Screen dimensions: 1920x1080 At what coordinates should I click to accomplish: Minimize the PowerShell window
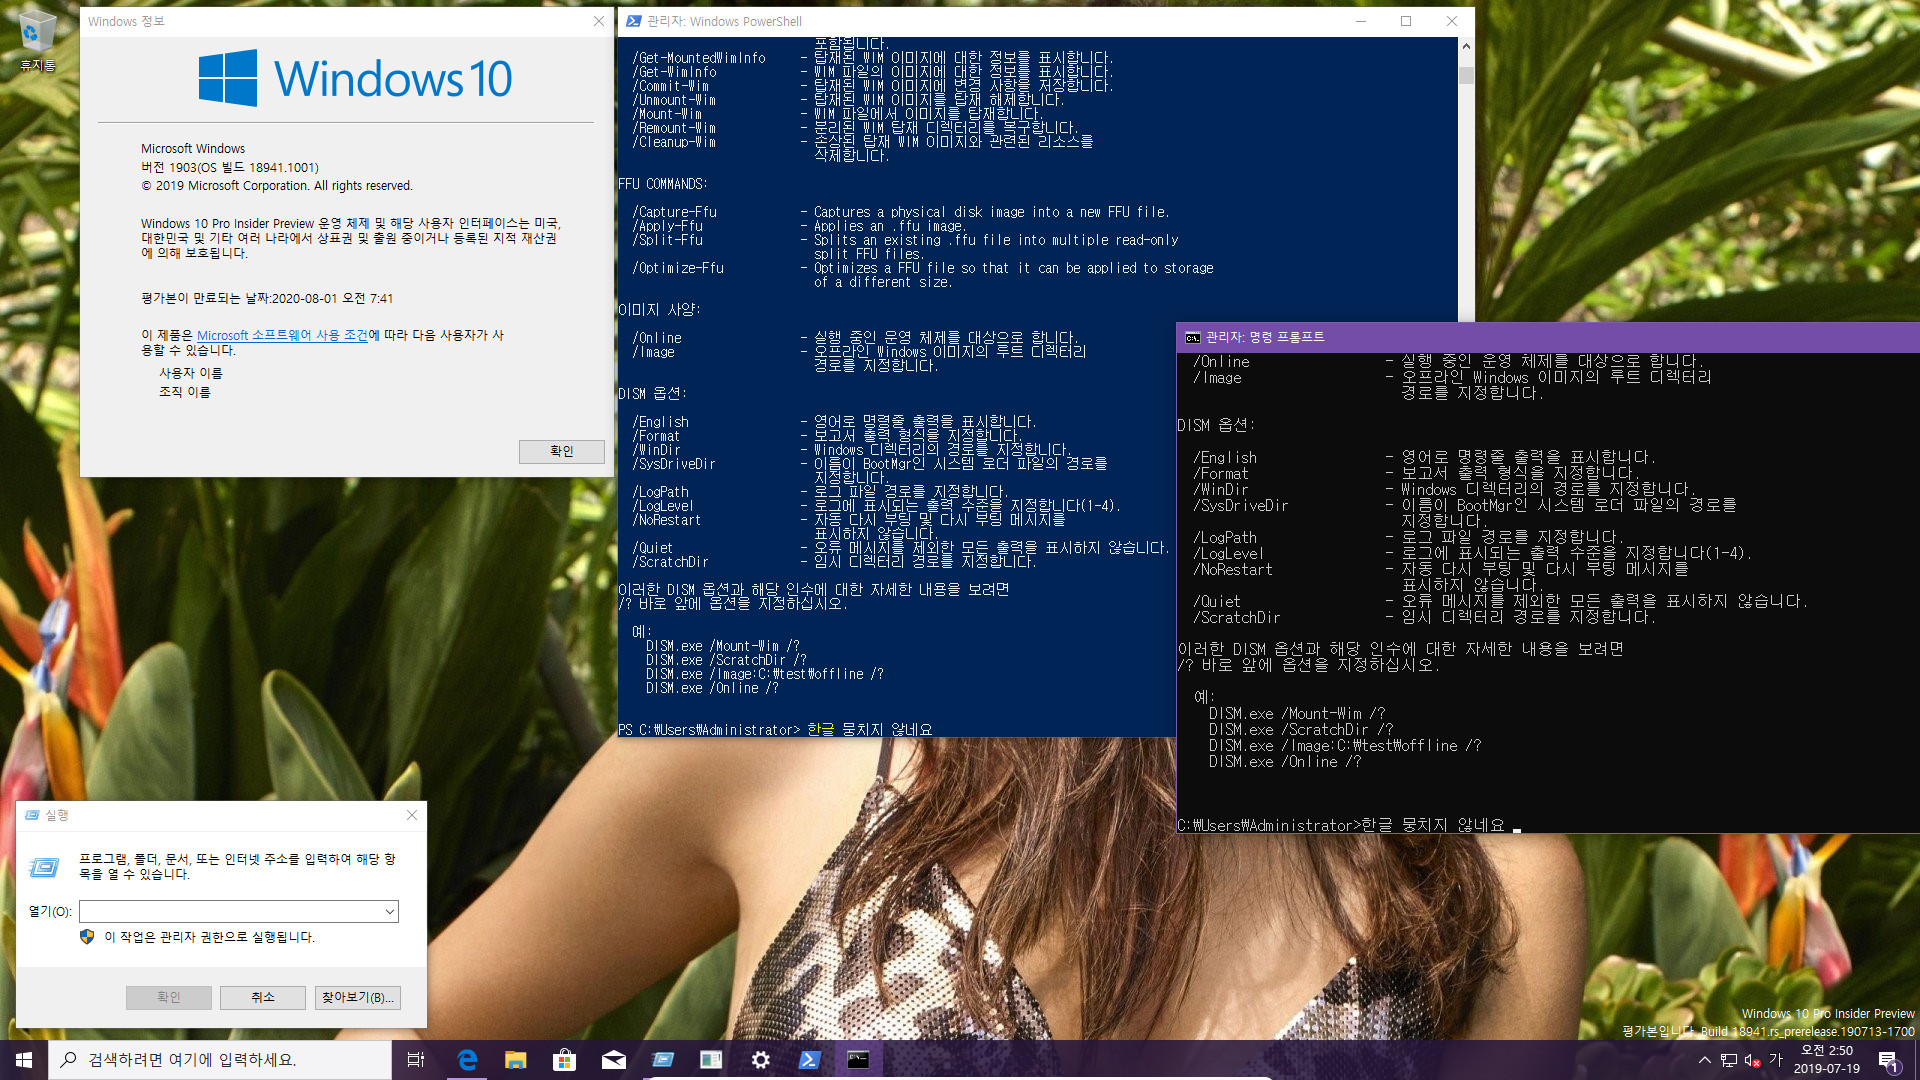click(1360, 21)
